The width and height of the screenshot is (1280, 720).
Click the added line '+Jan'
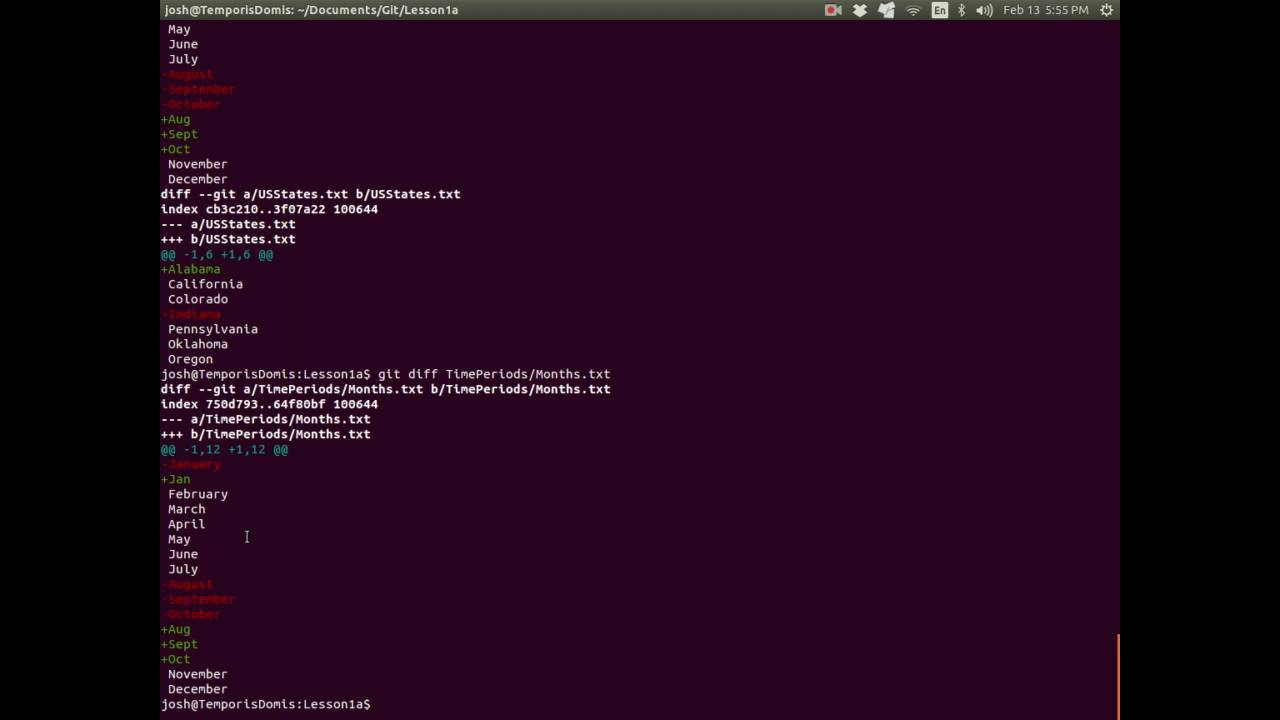[x=176, y=479]
